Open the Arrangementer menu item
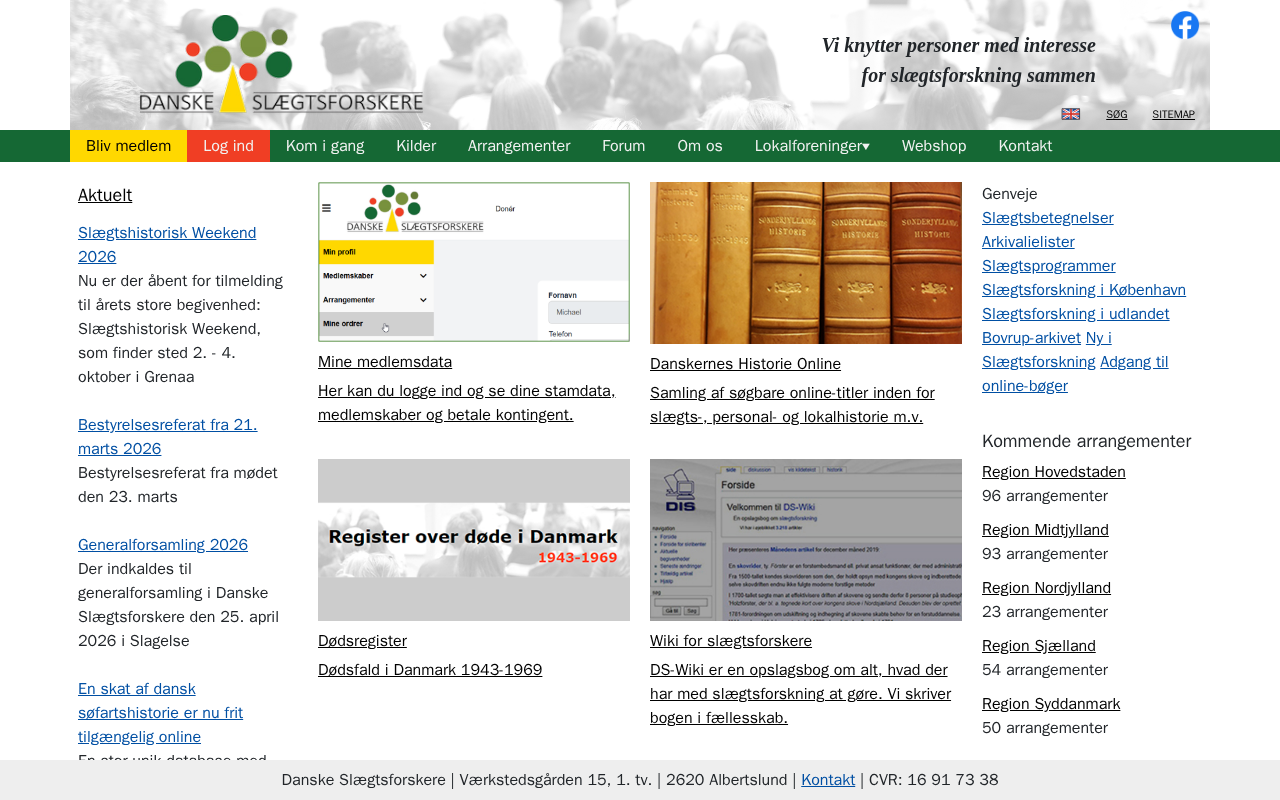 519,146
